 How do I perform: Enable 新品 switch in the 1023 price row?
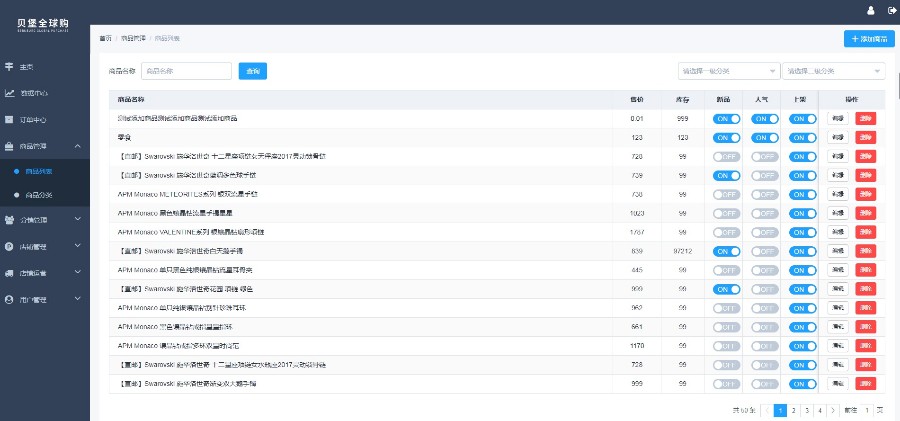(x=727, y=214)
